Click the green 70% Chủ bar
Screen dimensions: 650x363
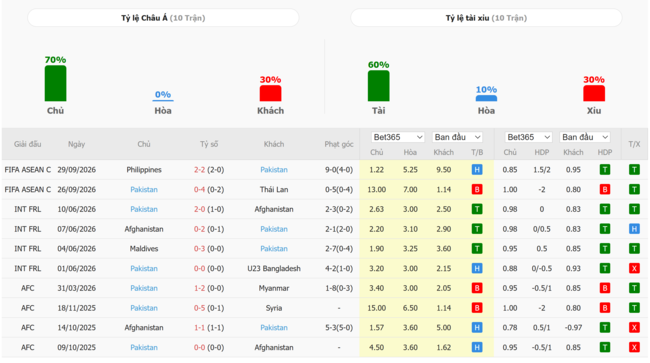point(56,83)
